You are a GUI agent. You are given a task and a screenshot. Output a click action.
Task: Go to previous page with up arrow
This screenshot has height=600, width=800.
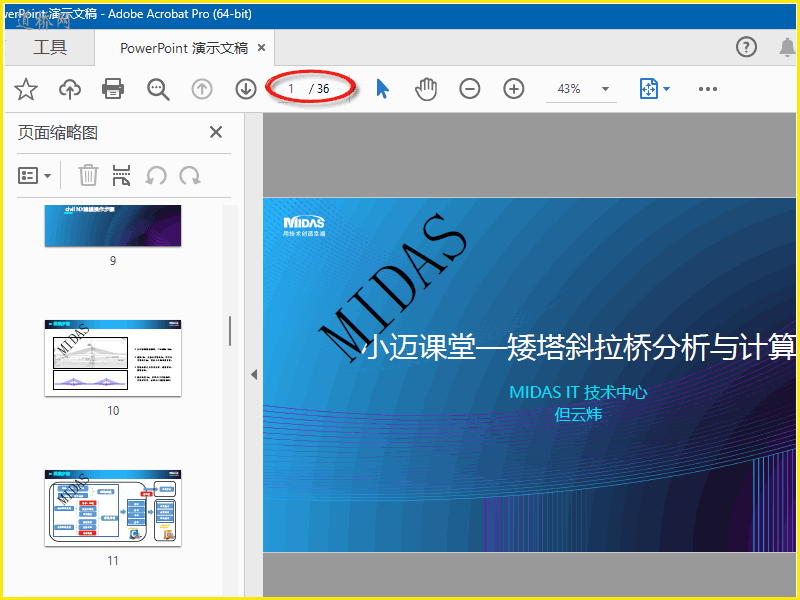pyautogui.click(x=202, y=89)
